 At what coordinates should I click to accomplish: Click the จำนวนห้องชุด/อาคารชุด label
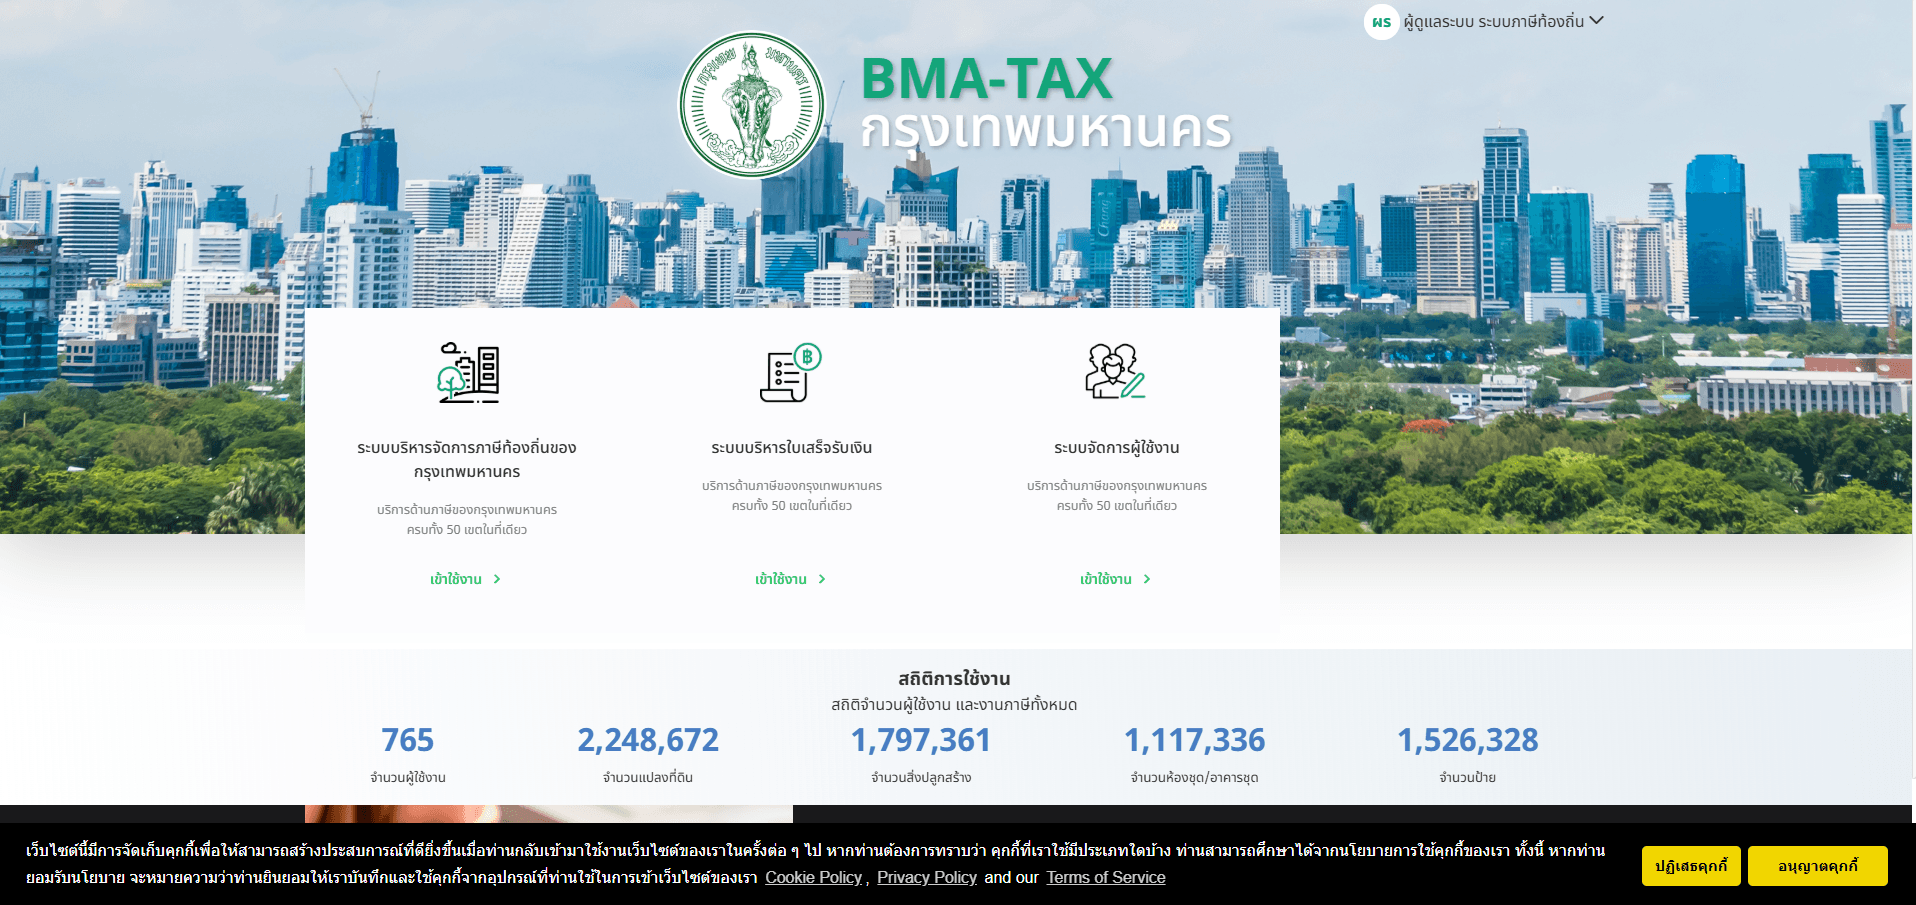tap(1195, 777)
